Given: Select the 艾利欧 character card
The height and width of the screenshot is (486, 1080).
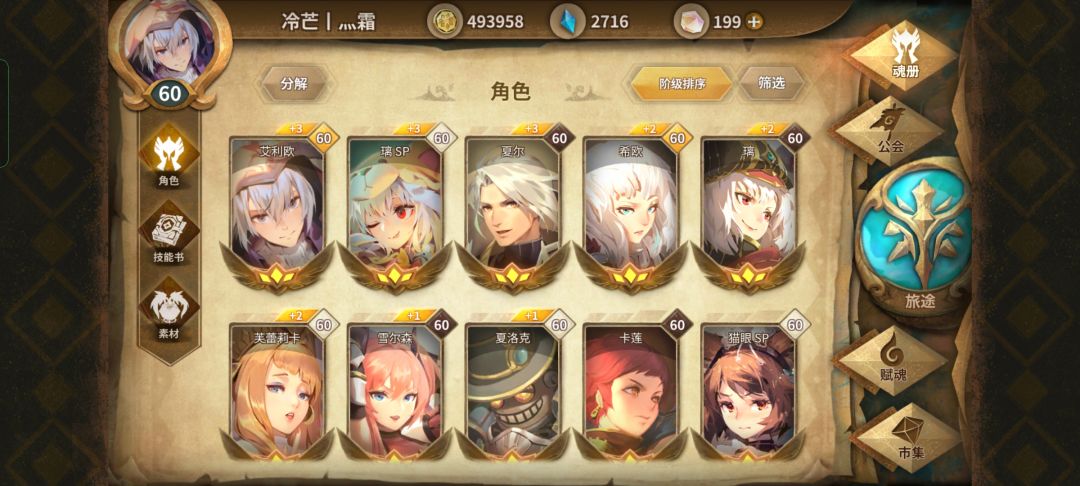Looking at the screenshot, I should point(278,208).
